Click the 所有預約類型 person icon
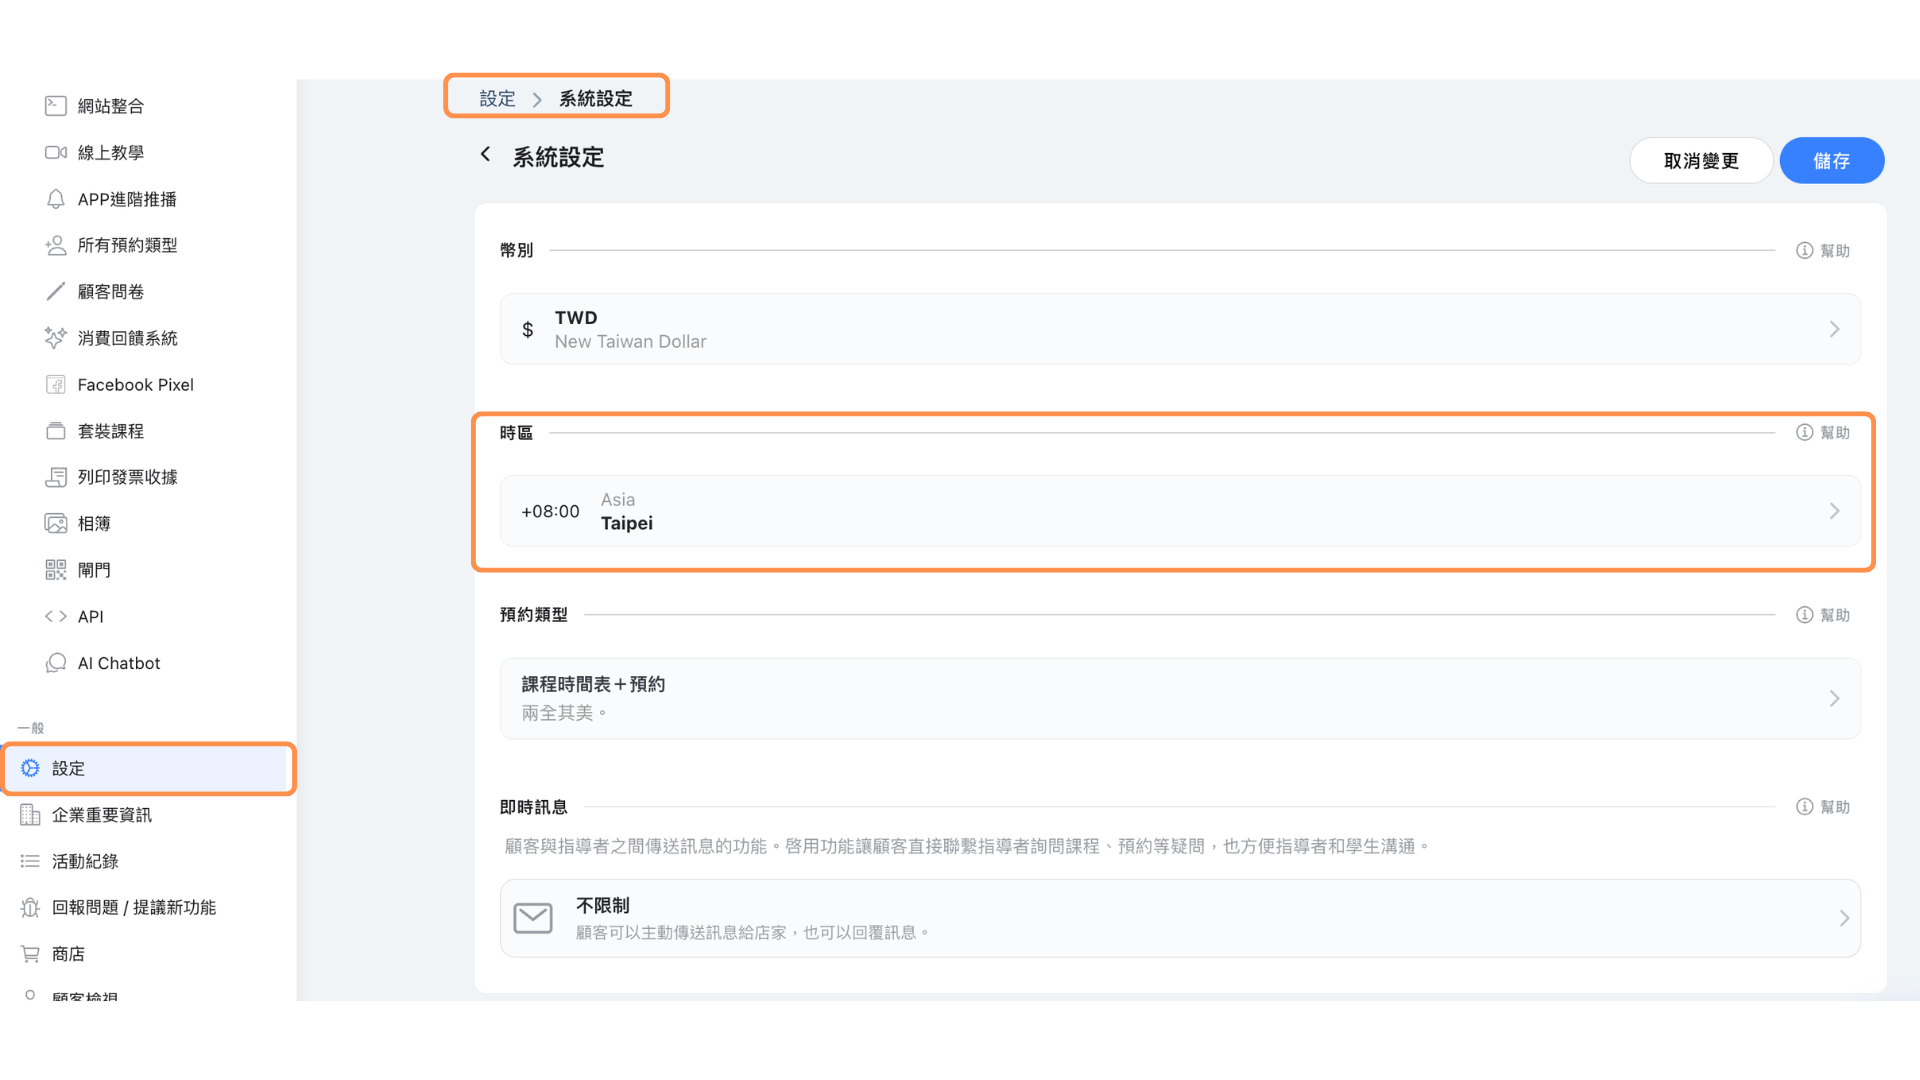Screen dimensions: 1920x1080 56,245
